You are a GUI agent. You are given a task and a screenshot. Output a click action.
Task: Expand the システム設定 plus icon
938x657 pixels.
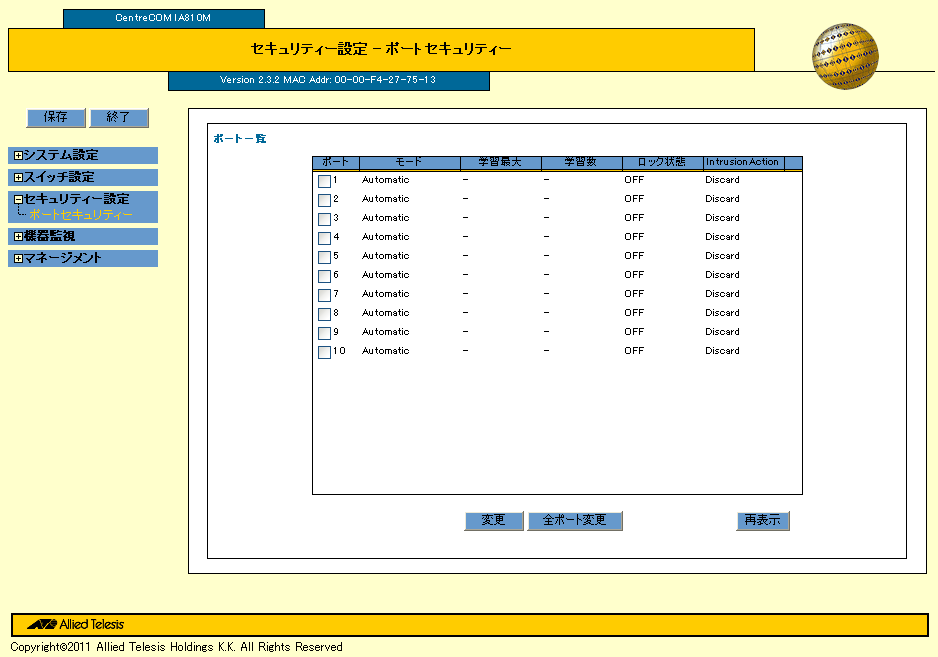pos(18,156)
